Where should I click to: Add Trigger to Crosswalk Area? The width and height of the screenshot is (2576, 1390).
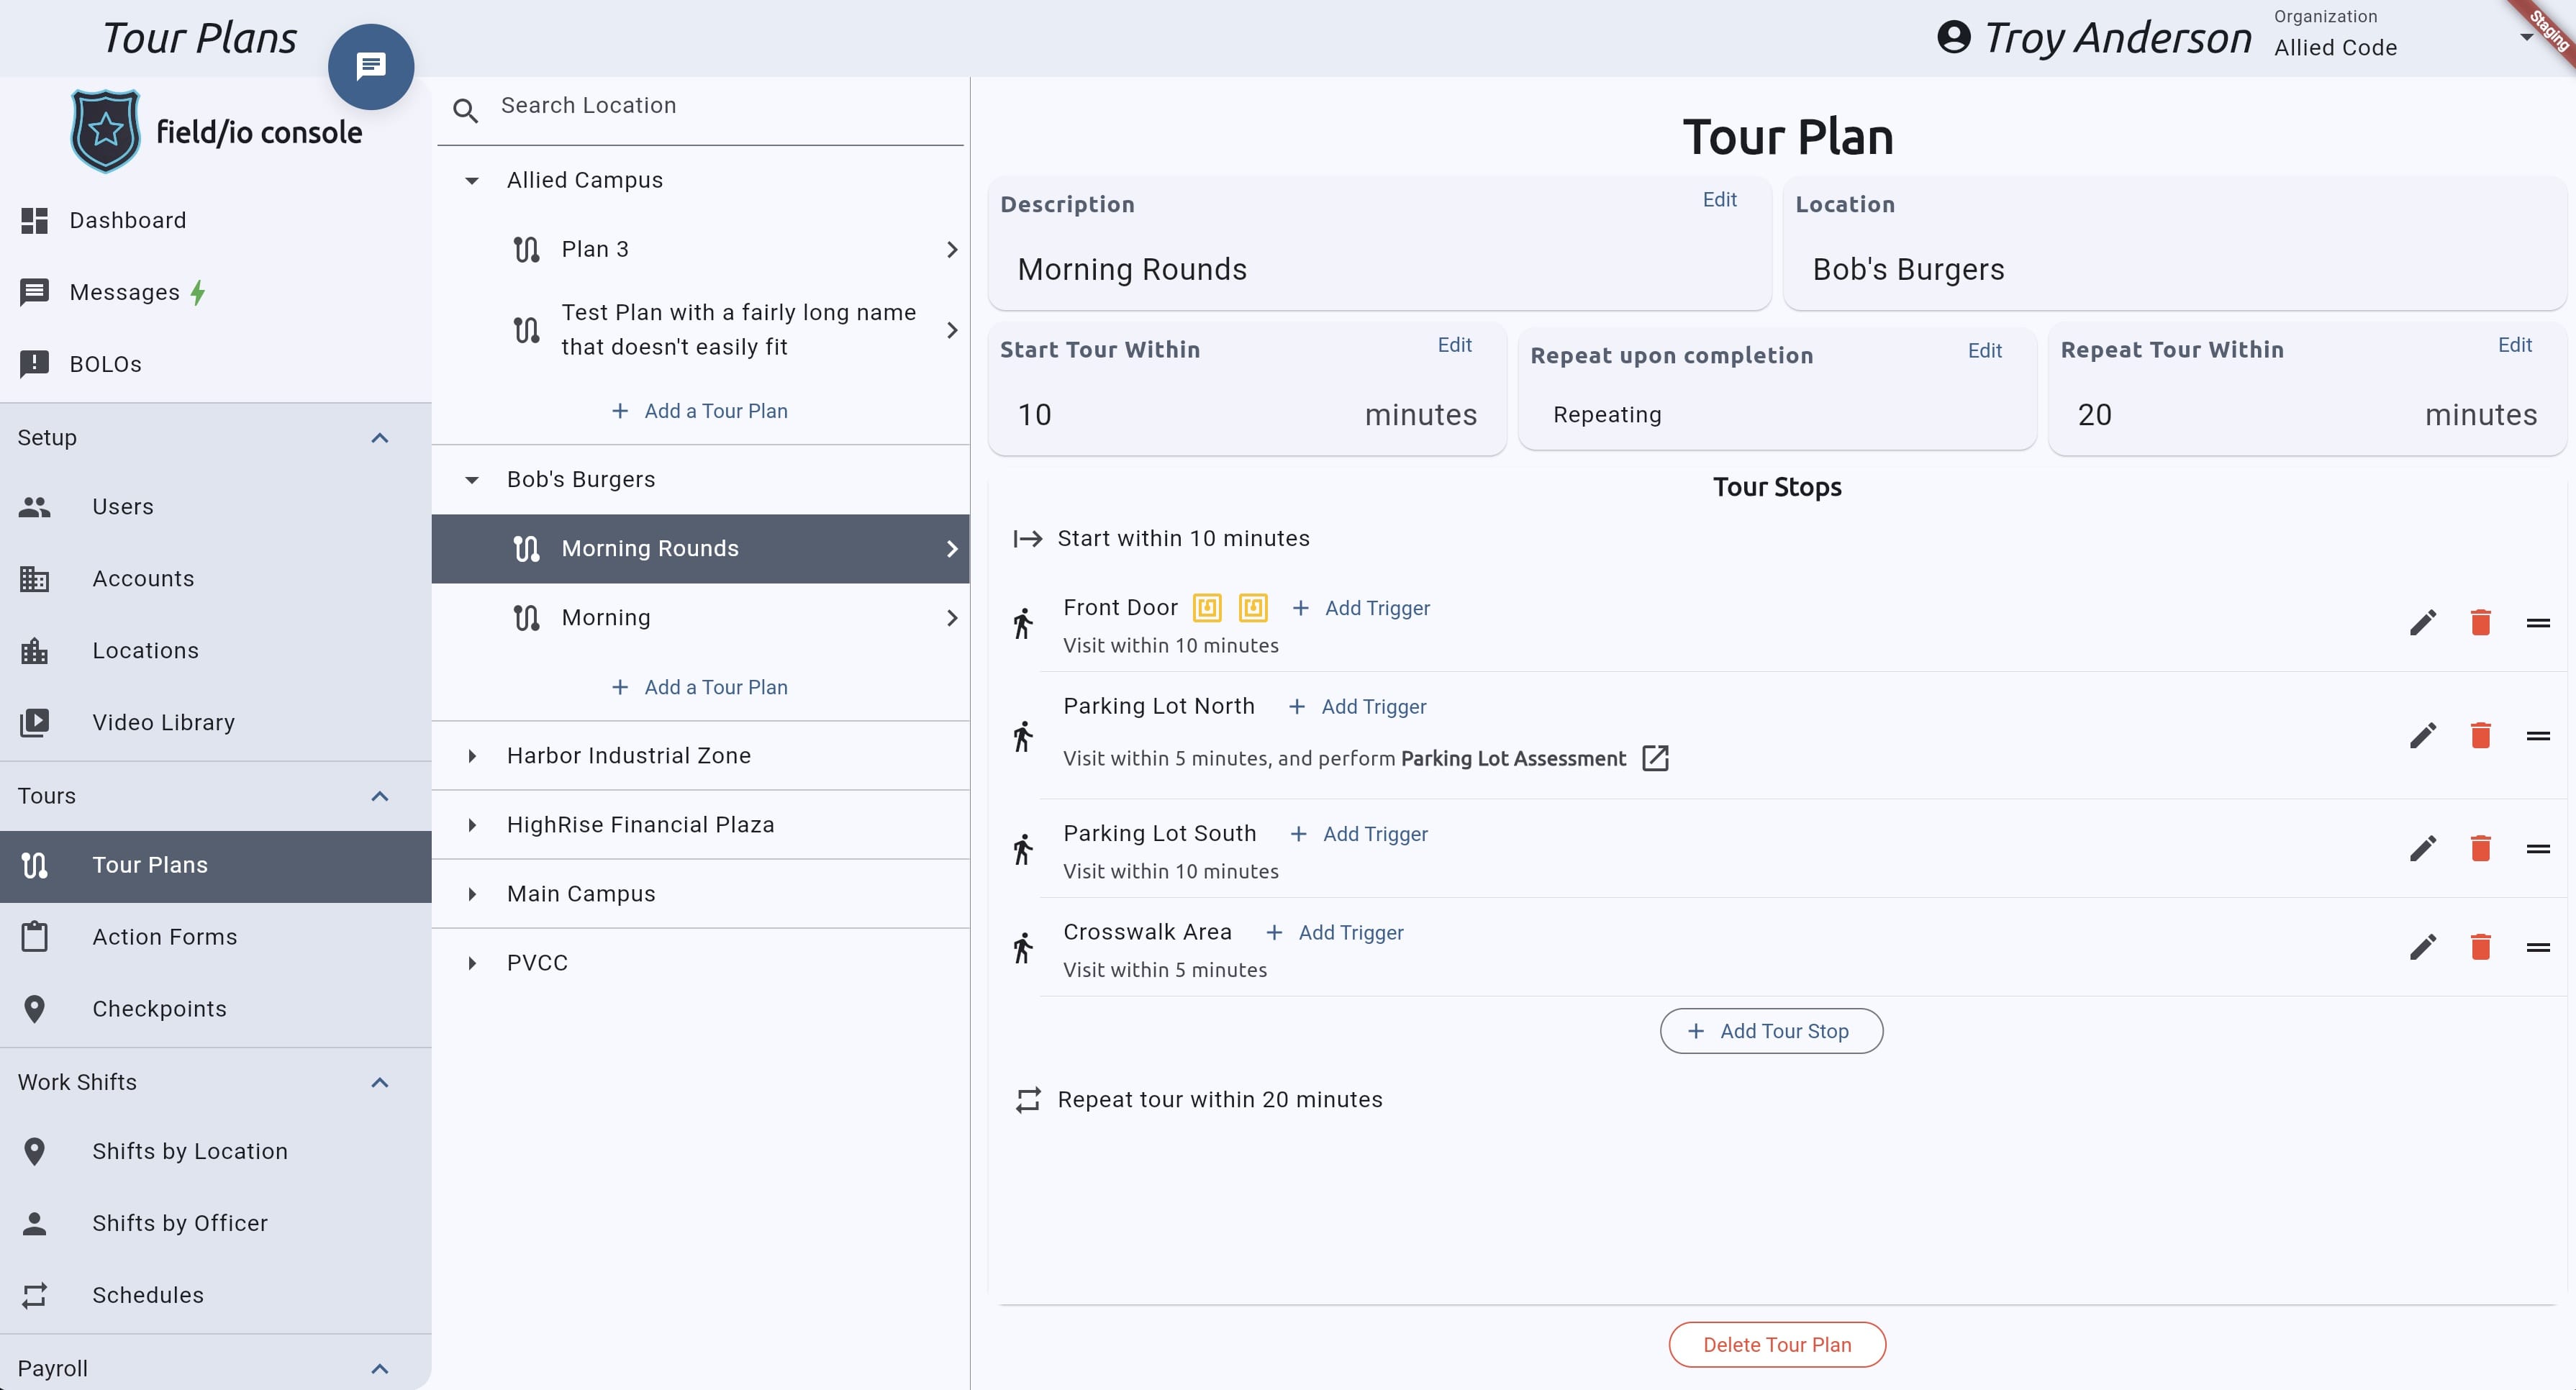[x=1334, y=933]
